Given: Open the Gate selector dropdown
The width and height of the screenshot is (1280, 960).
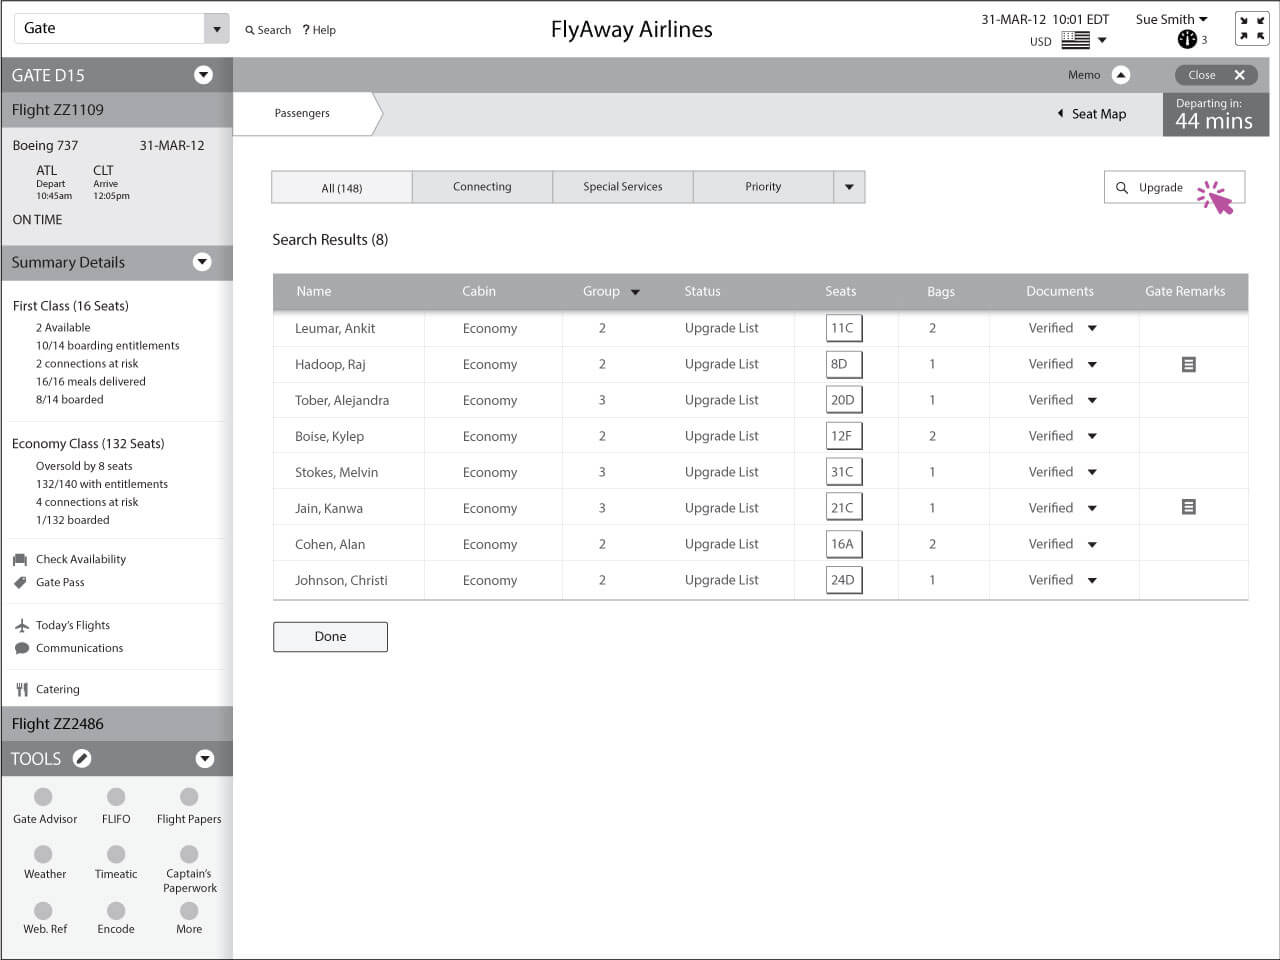Looking at the screenshot, I should pyautogui.click(x=214, y=27).
